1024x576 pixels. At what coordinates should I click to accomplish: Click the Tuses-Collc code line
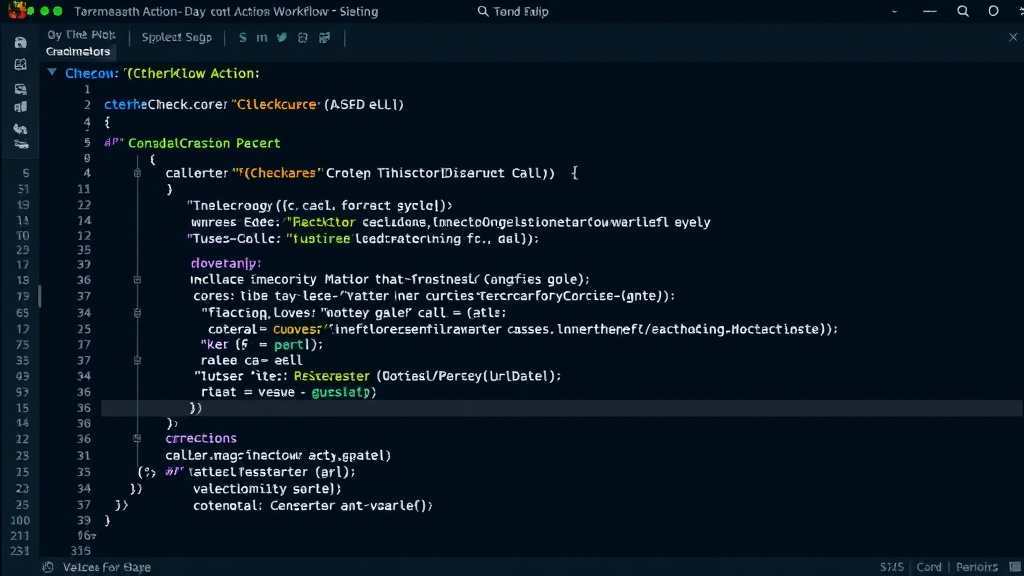[362, 239]
